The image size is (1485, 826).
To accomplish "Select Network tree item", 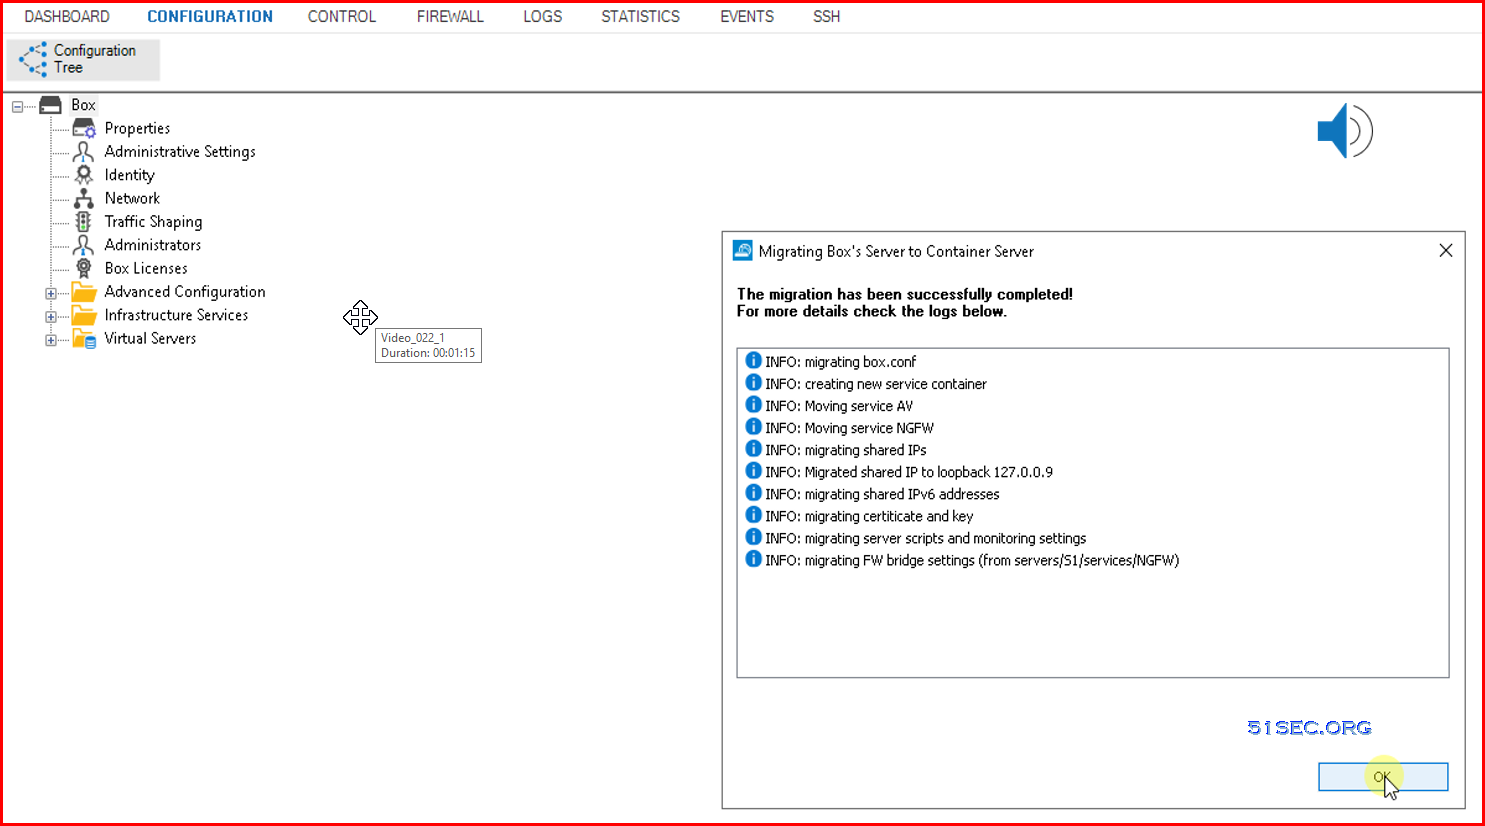I will [x=132, y=198].
